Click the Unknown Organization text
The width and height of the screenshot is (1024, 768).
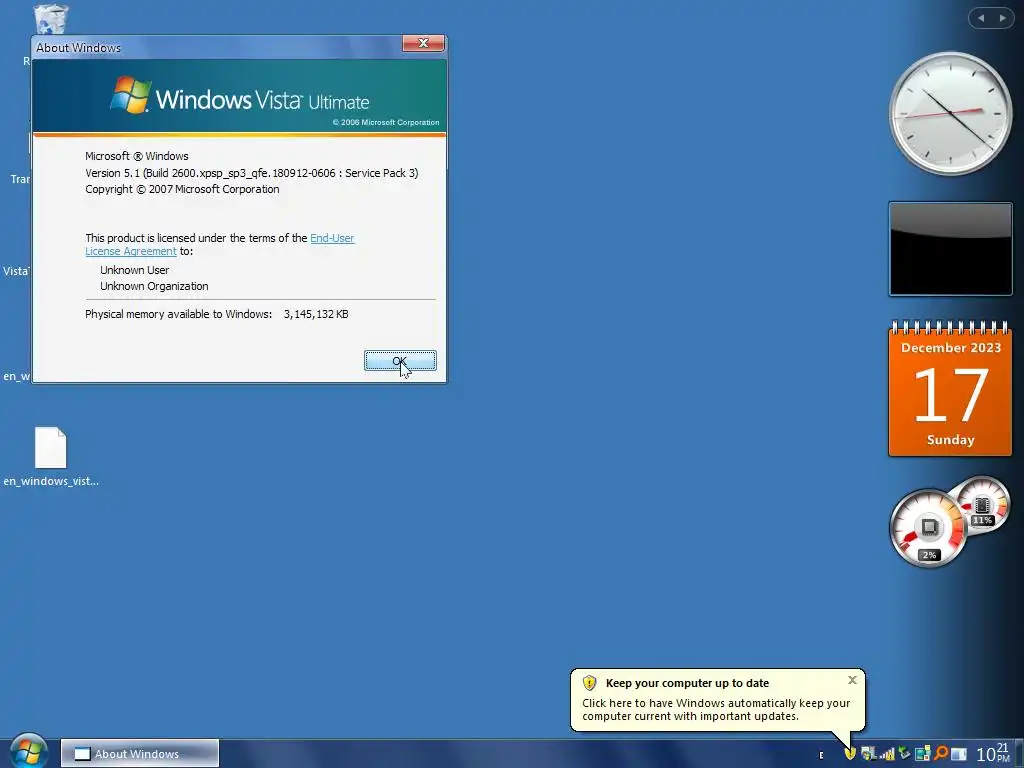tap(154, 286)
